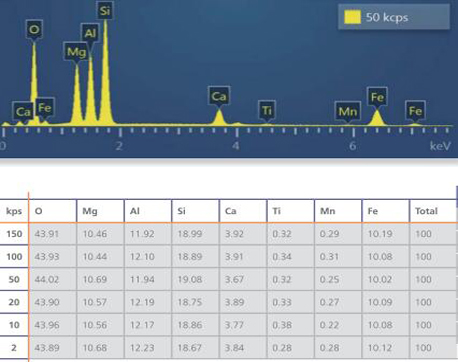Click the keV axis label

click(x=440, y=146)
